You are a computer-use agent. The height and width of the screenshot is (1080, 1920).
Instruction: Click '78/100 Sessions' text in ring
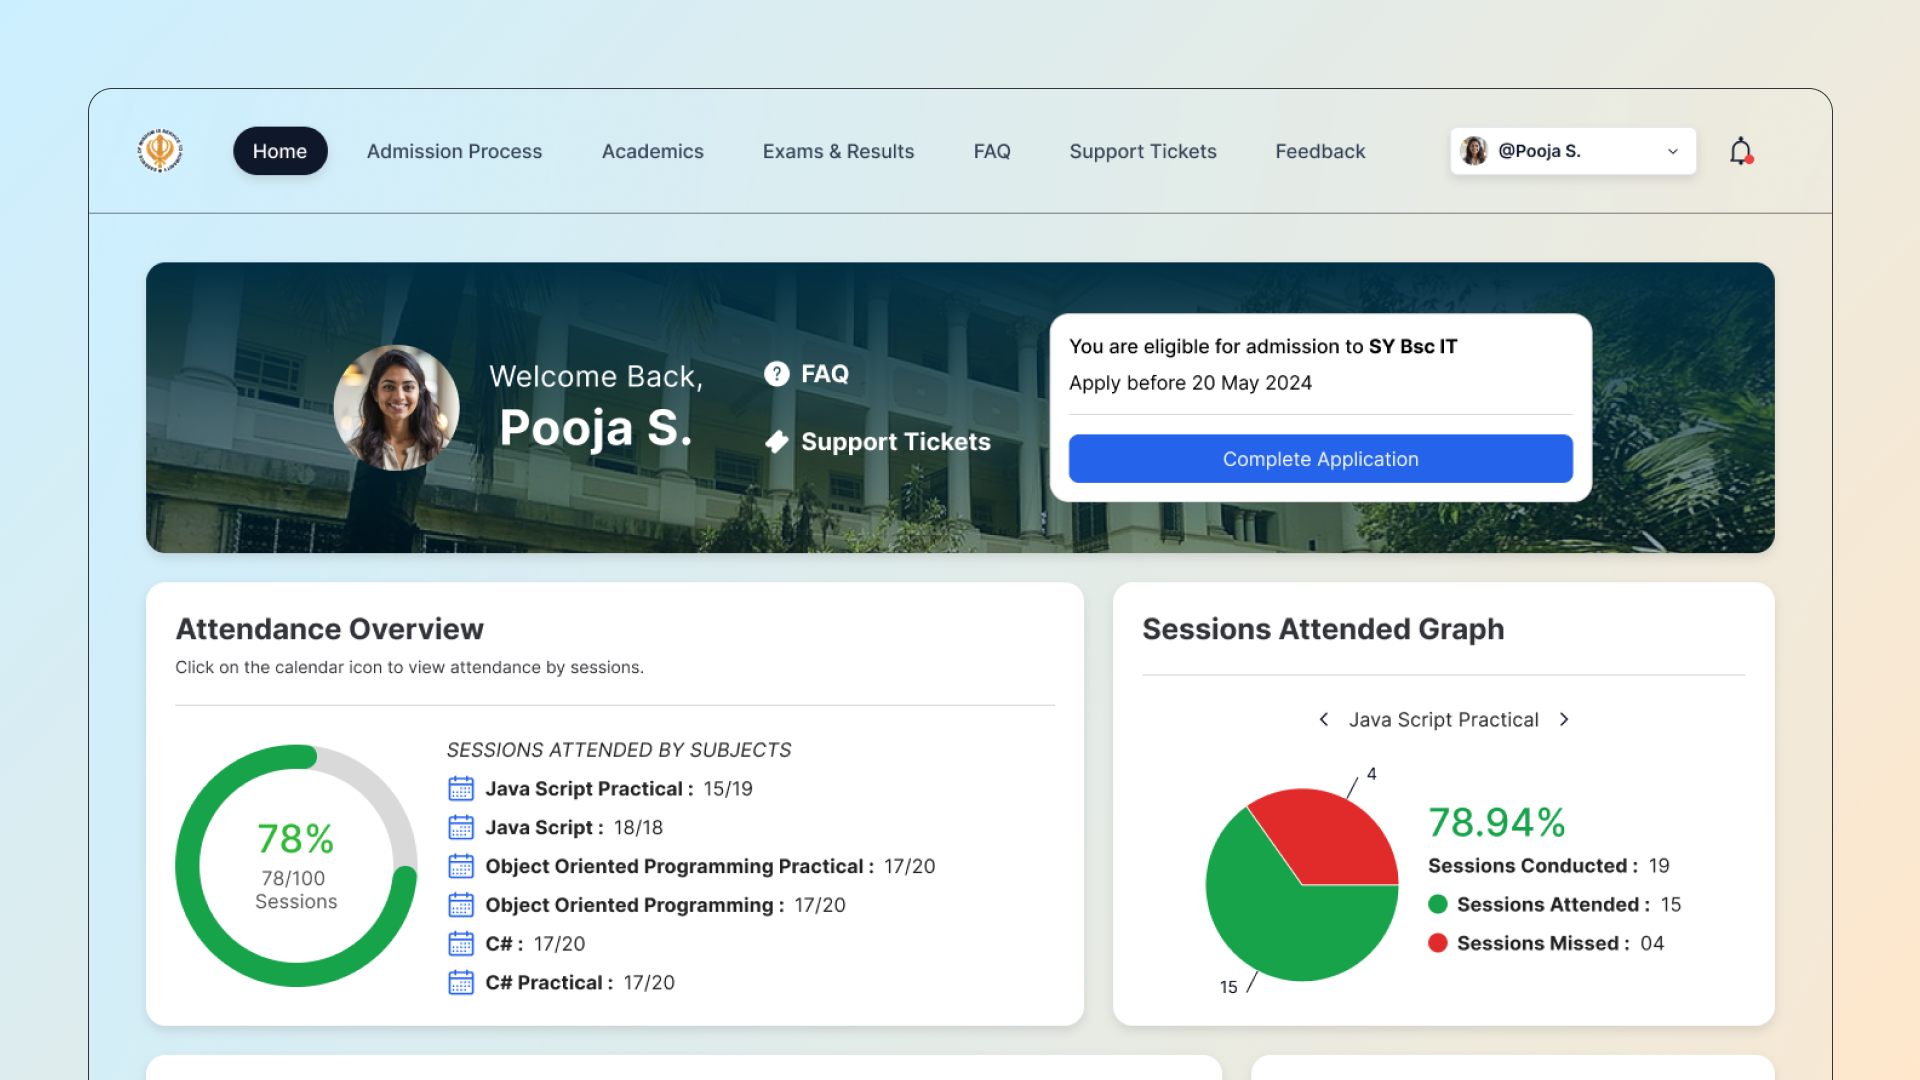[x=295, y=890]
